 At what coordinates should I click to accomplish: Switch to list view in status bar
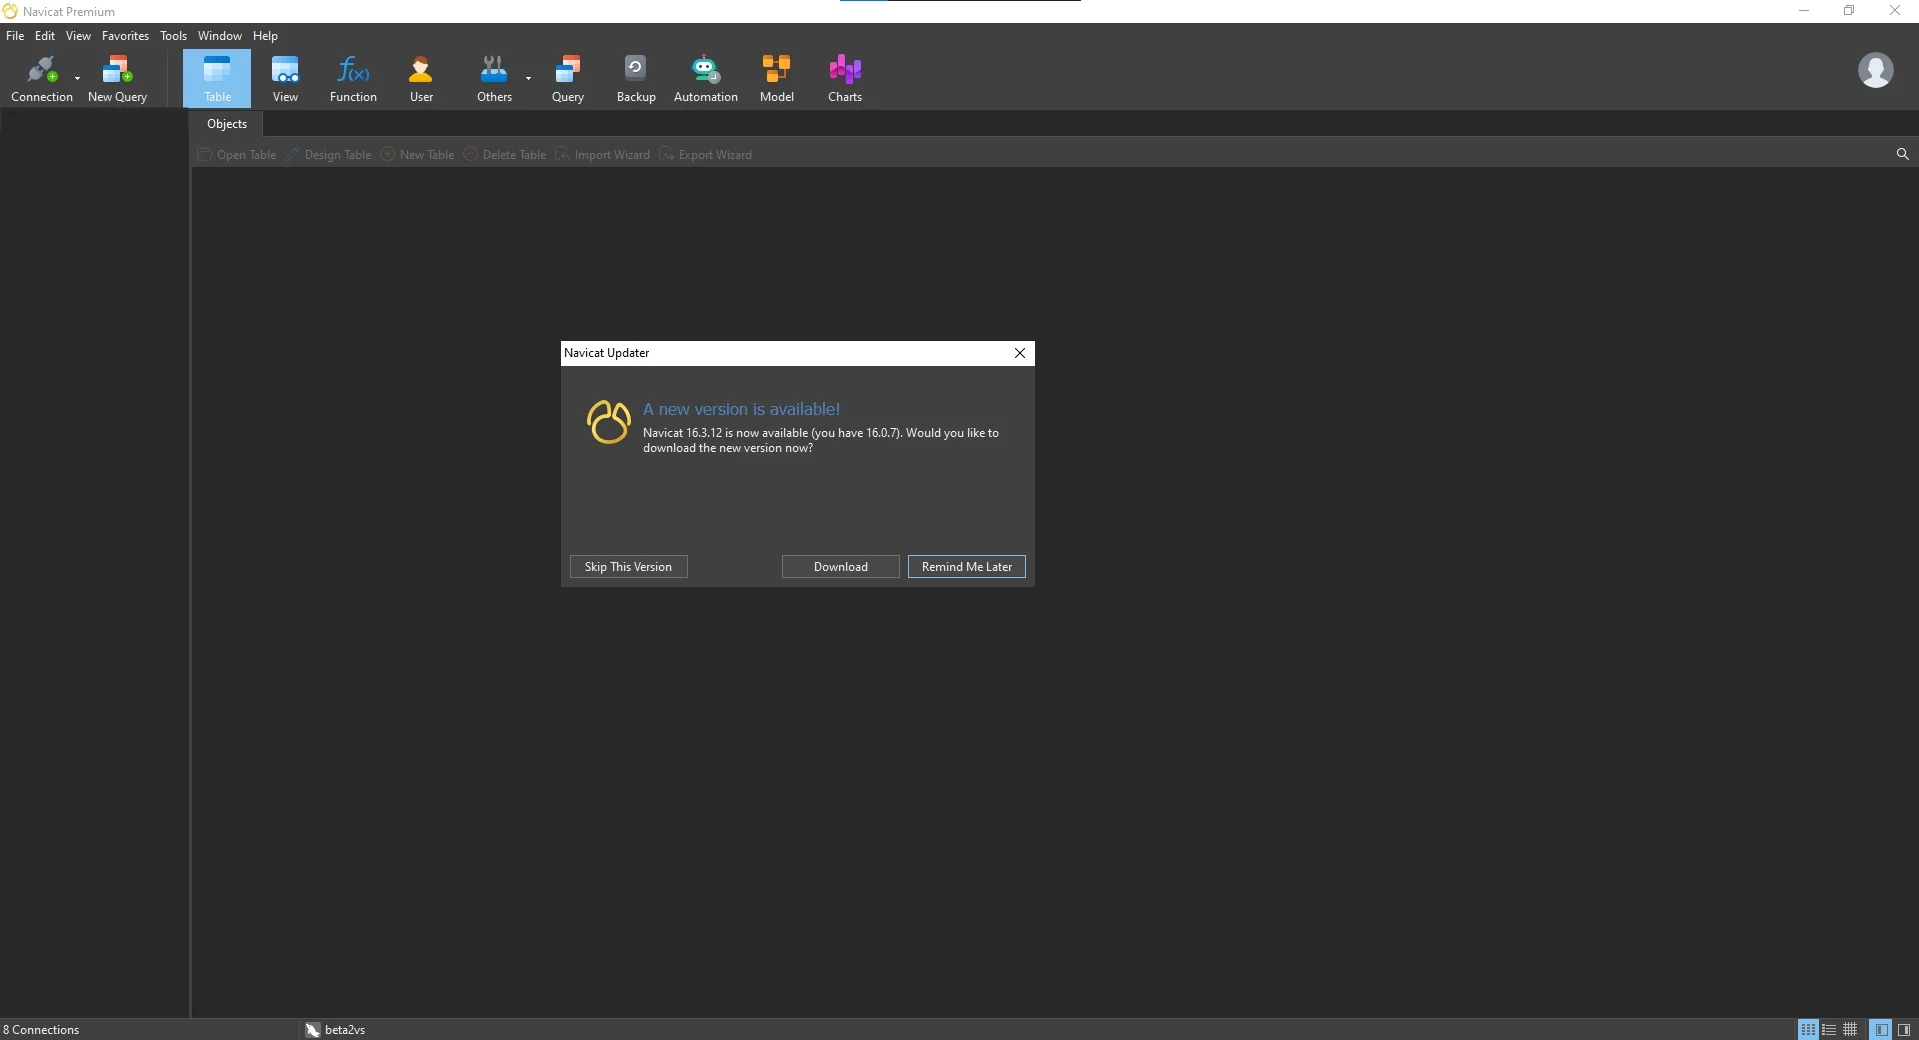click(x=1829, y=1029)
